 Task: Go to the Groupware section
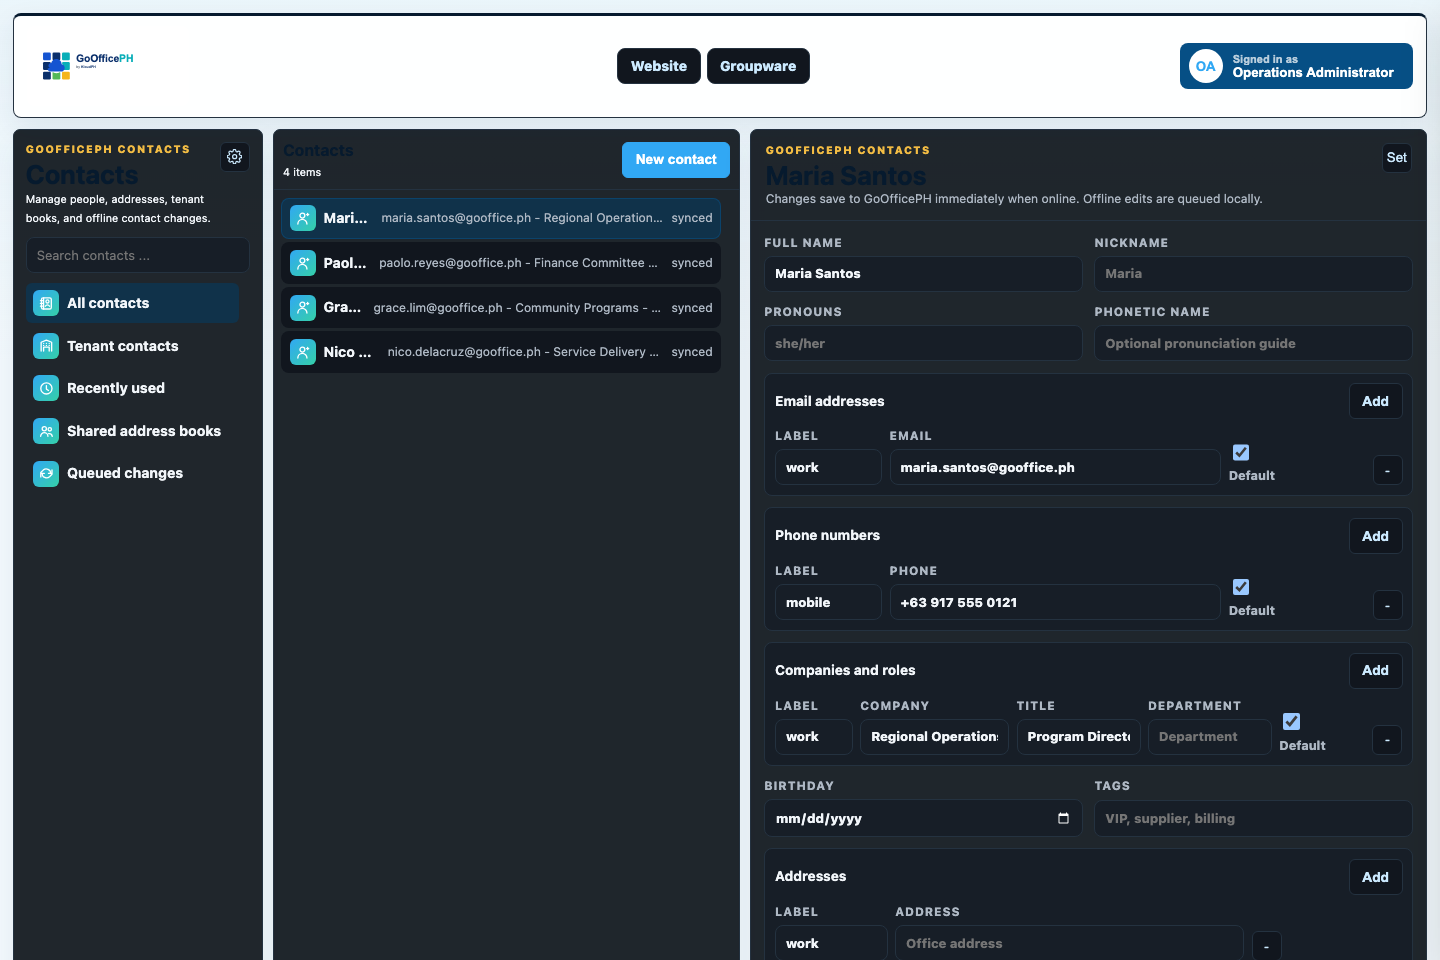coord(758,66)
